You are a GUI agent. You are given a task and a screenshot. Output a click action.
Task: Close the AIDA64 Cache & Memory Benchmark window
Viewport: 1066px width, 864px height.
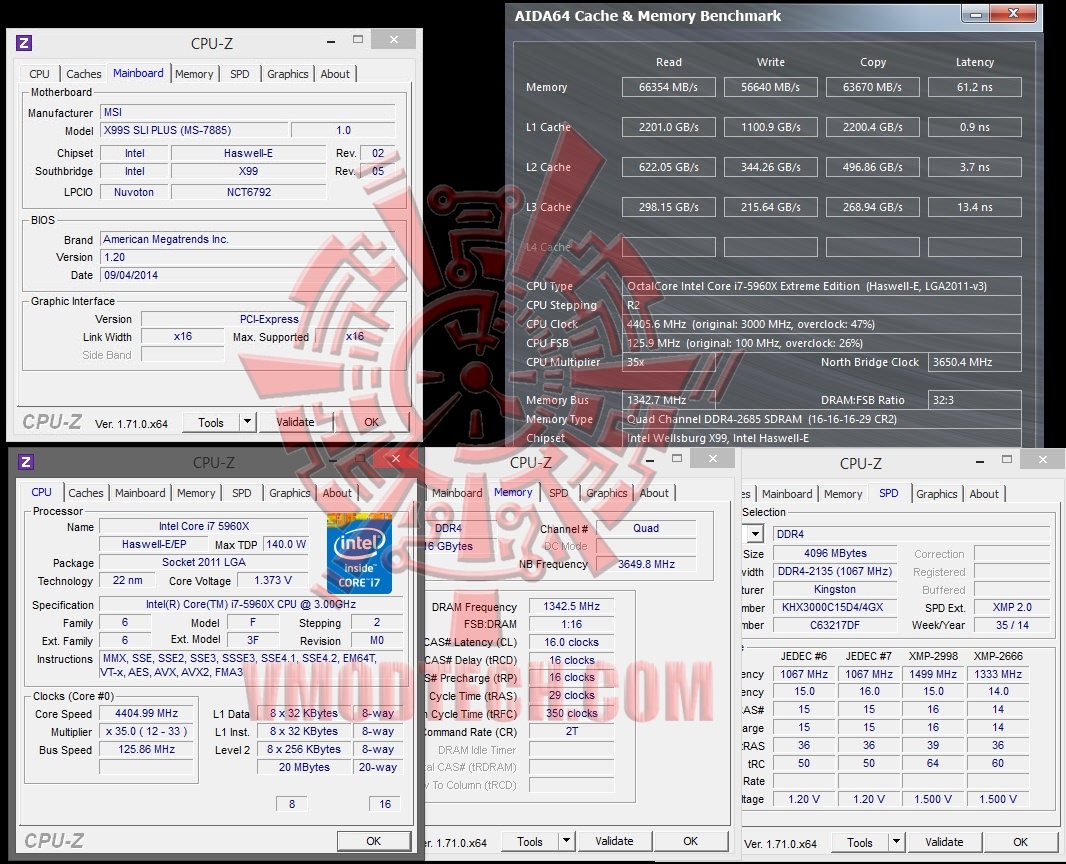(x=1014, y=14)
